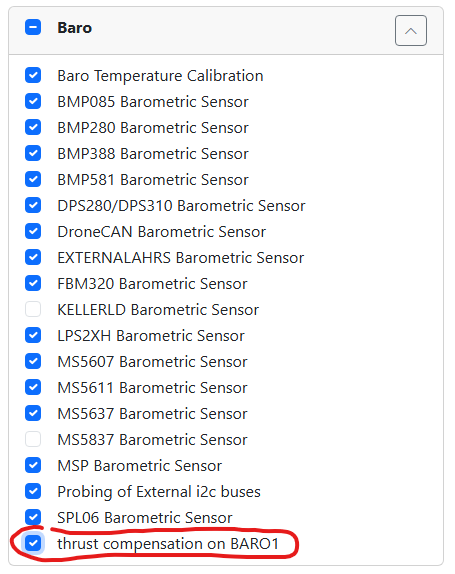Image resolution: width=455 pixels, height=574 pixels.
Task: Uncheck MS5607 Barometric Sensor
Action: [x=33, y=361]
